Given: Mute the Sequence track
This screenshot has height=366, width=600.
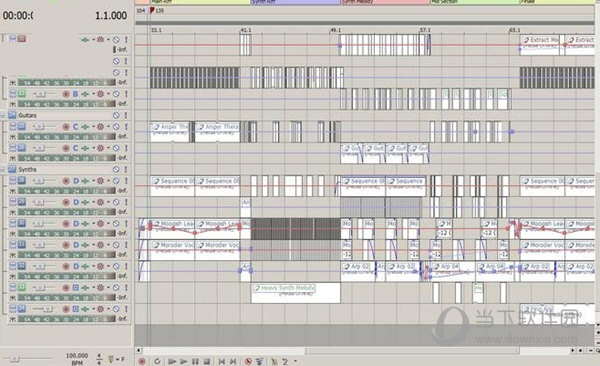Looking at the screenshot, I should [116, 181].
